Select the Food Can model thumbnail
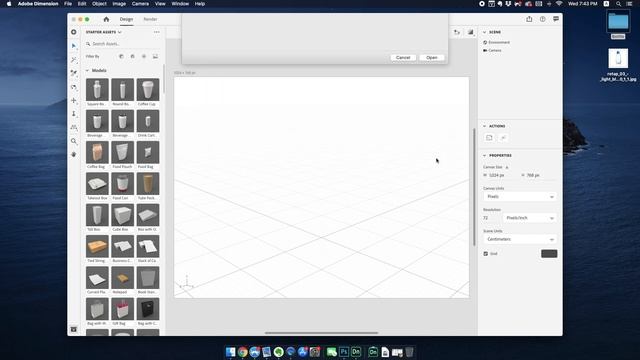The image size is (640, 360). coord(122,183)
